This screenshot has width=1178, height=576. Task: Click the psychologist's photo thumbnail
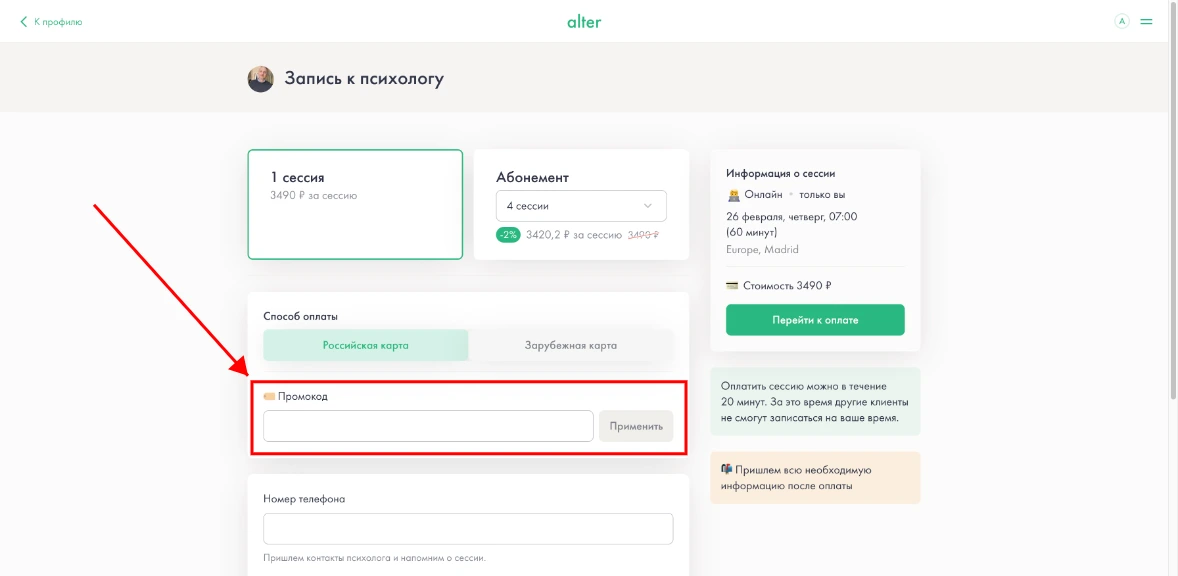pyautogui.click(x=260, y=79)
